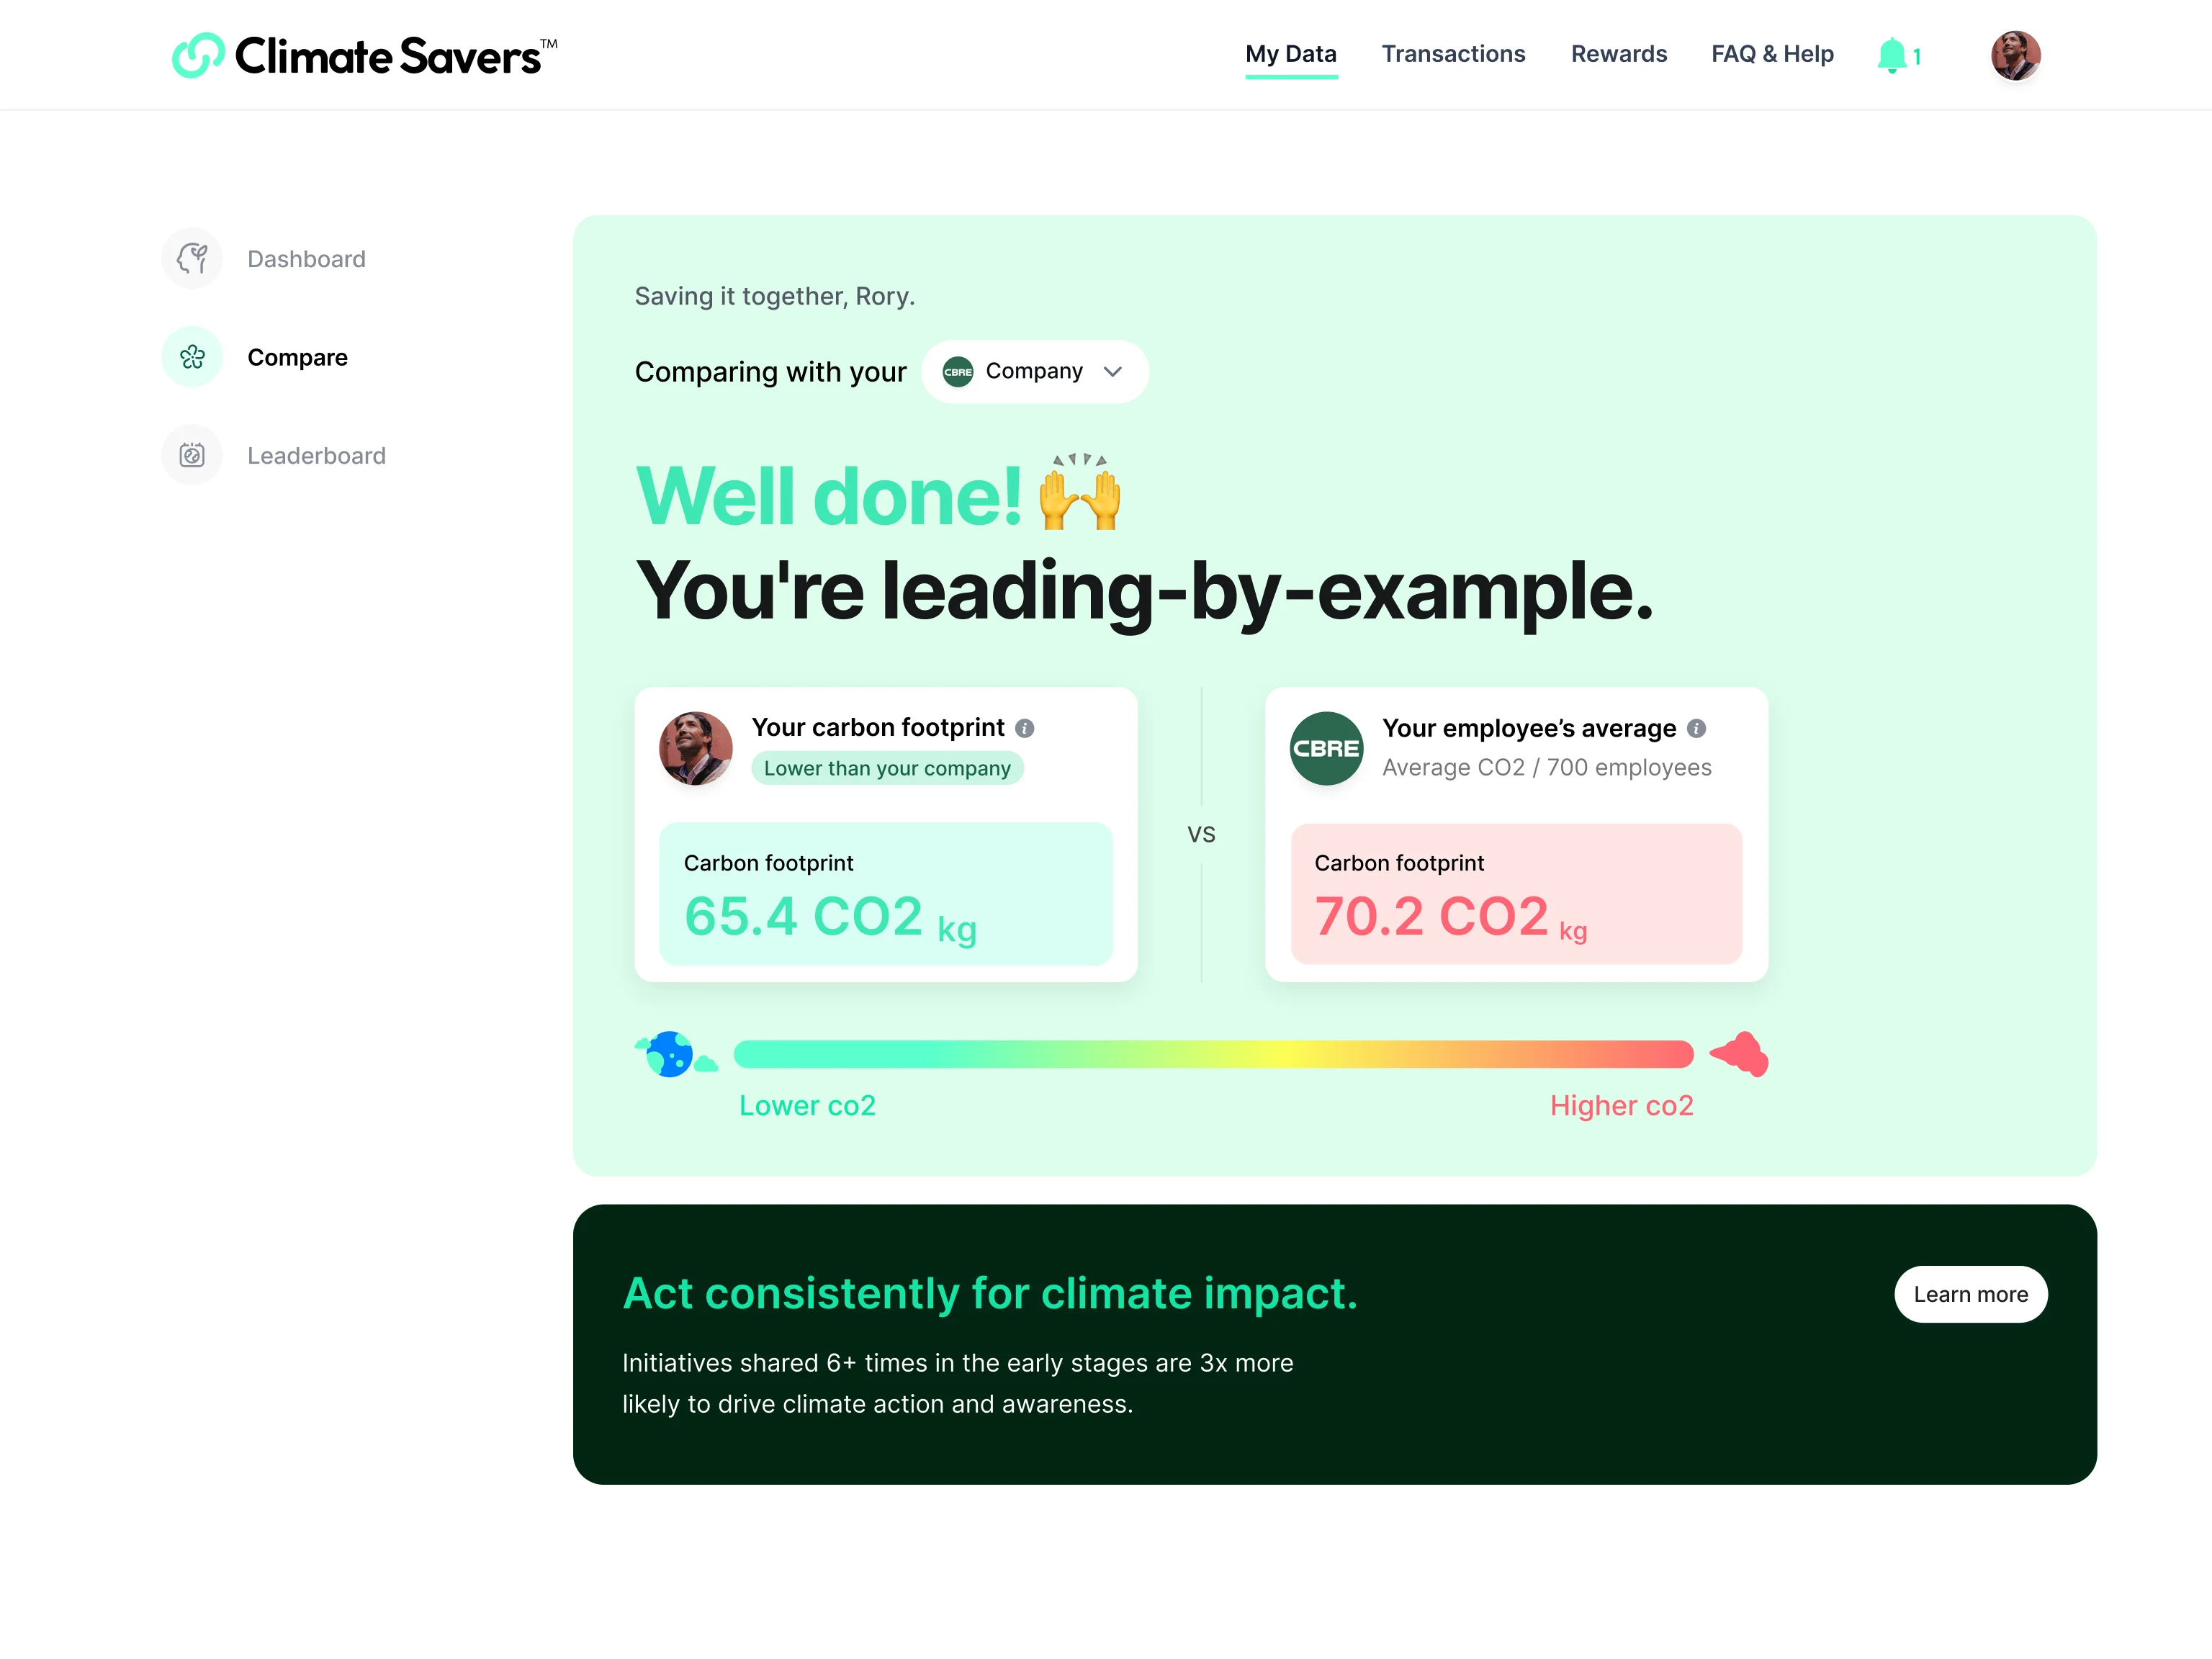Click the red smoke icon at Higher co2
Screen dimensions: 2212x1659
coord(1740,1054)
